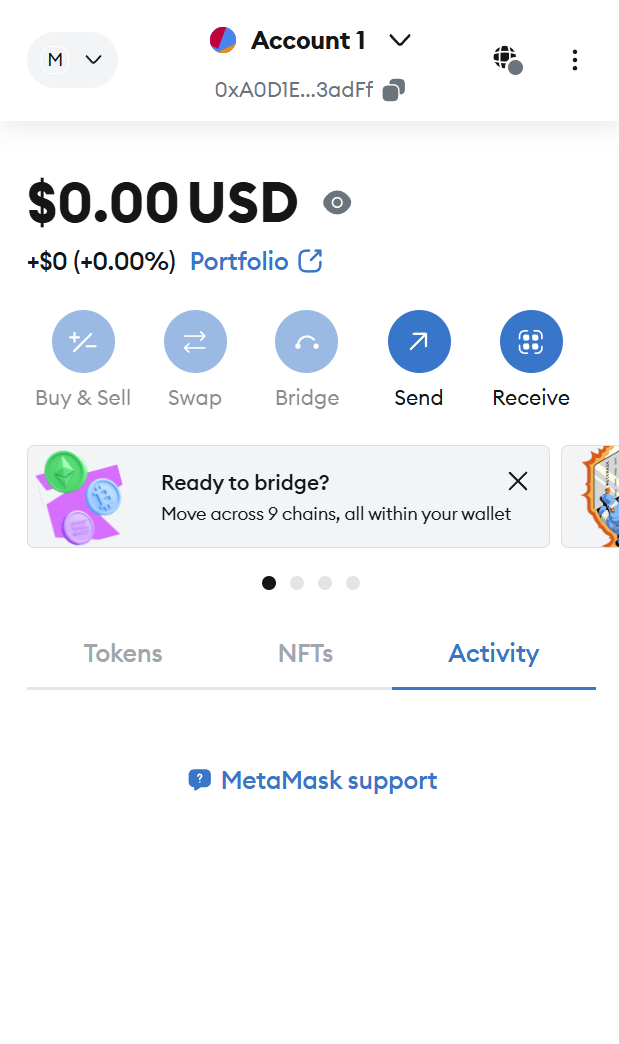Expand the Account 1 dropdown

point(400,41)
